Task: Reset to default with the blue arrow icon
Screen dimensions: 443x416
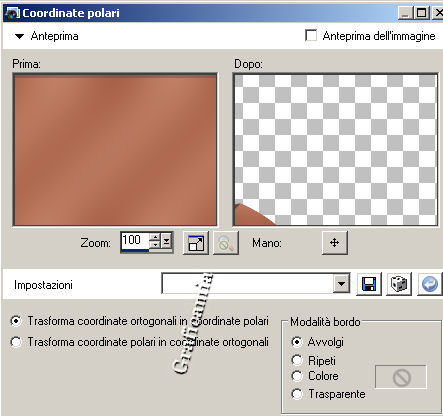Action: [x=430, y=284]
